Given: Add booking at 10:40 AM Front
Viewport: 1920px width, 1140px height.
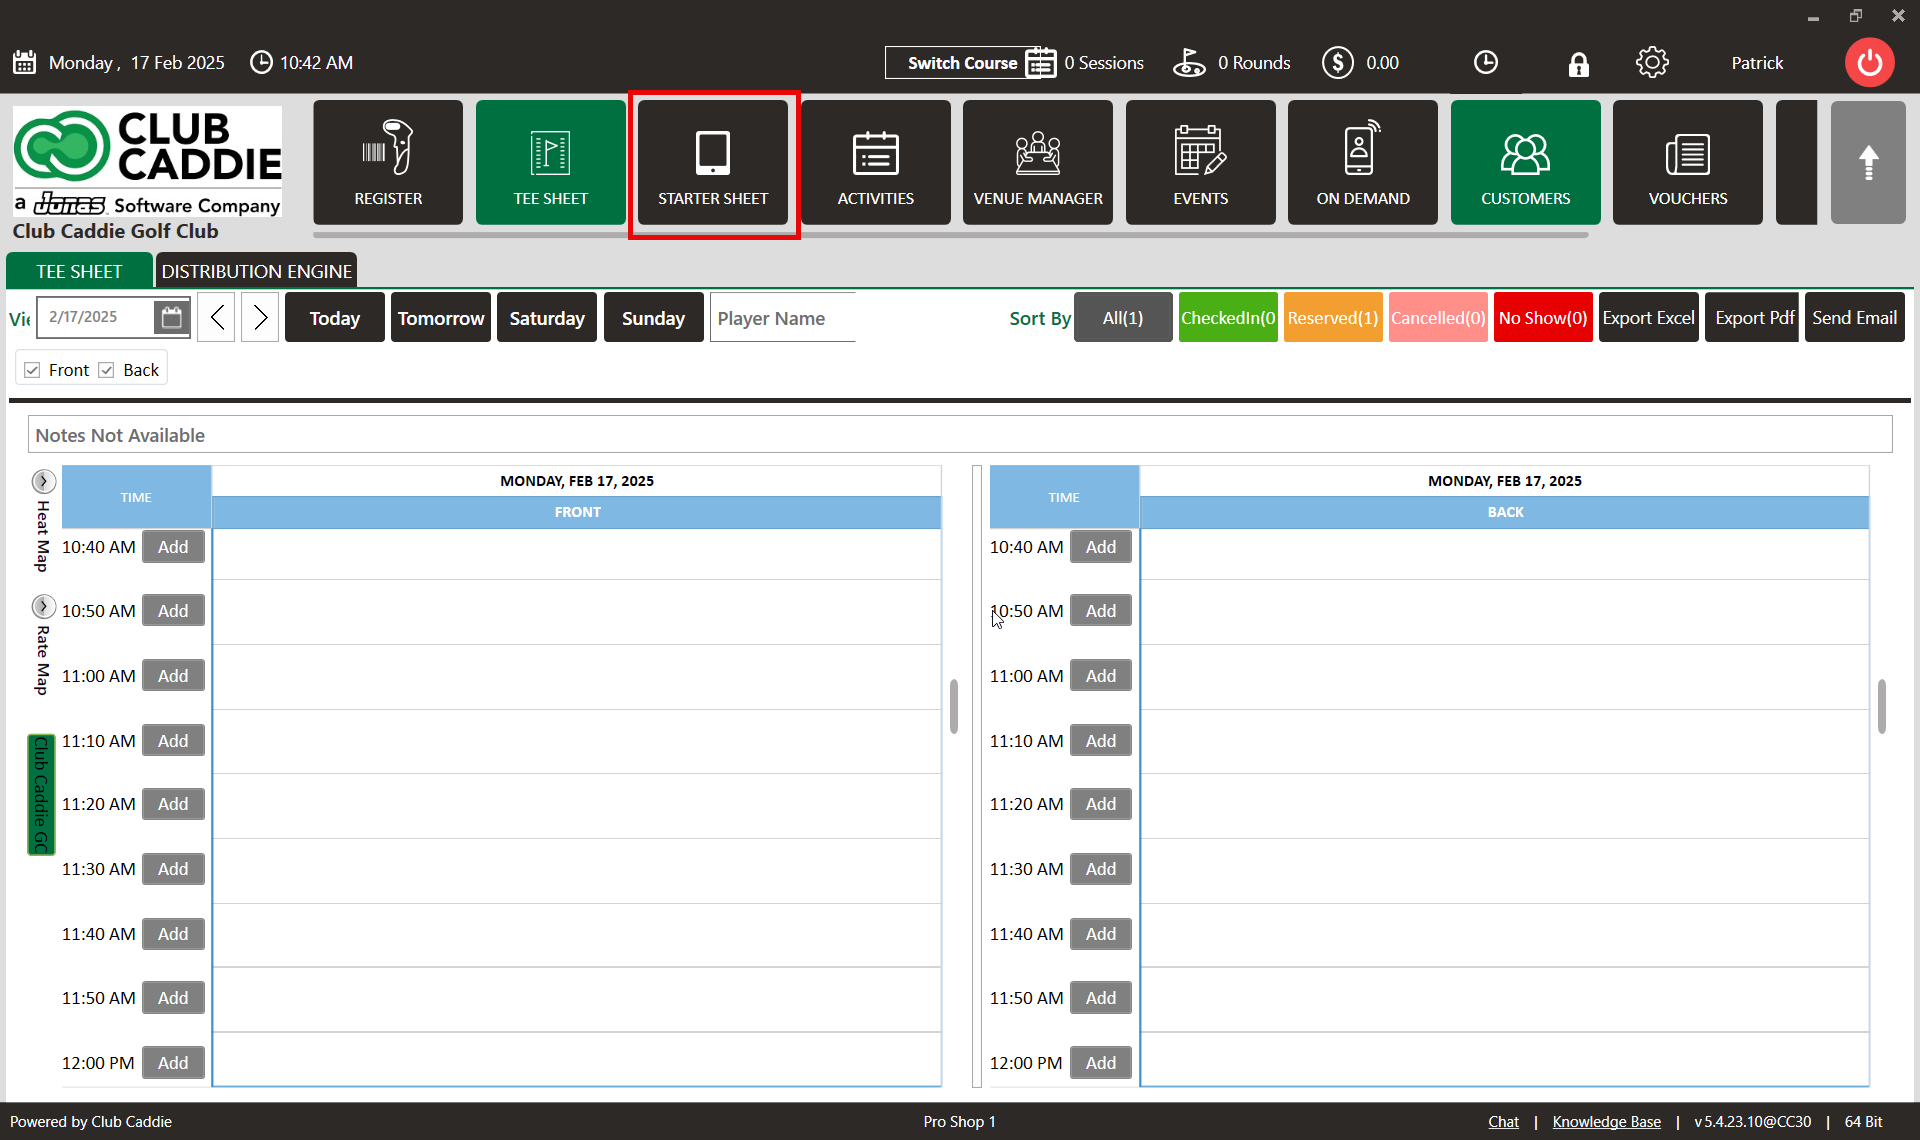Looking at the screenshot, I should (x=173, y=547).
